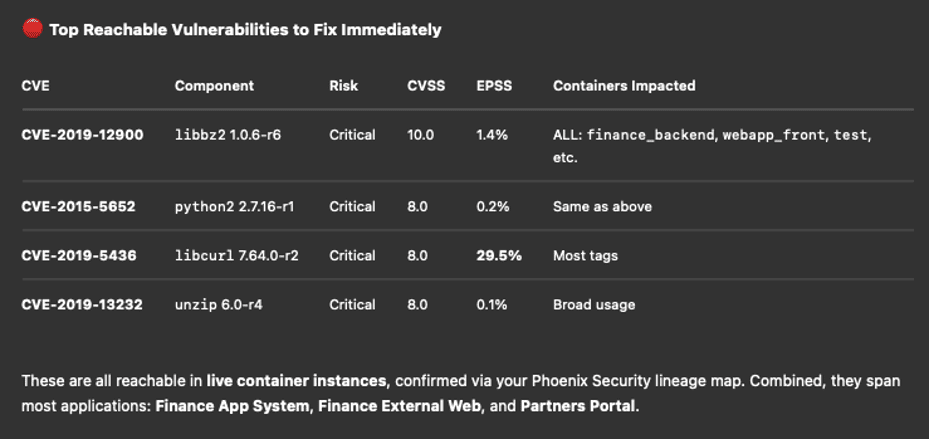Viewport: 929px width, 439px height.
Task: Select the CVE-2019-12900 entry
Action: (x=82, y=135)
